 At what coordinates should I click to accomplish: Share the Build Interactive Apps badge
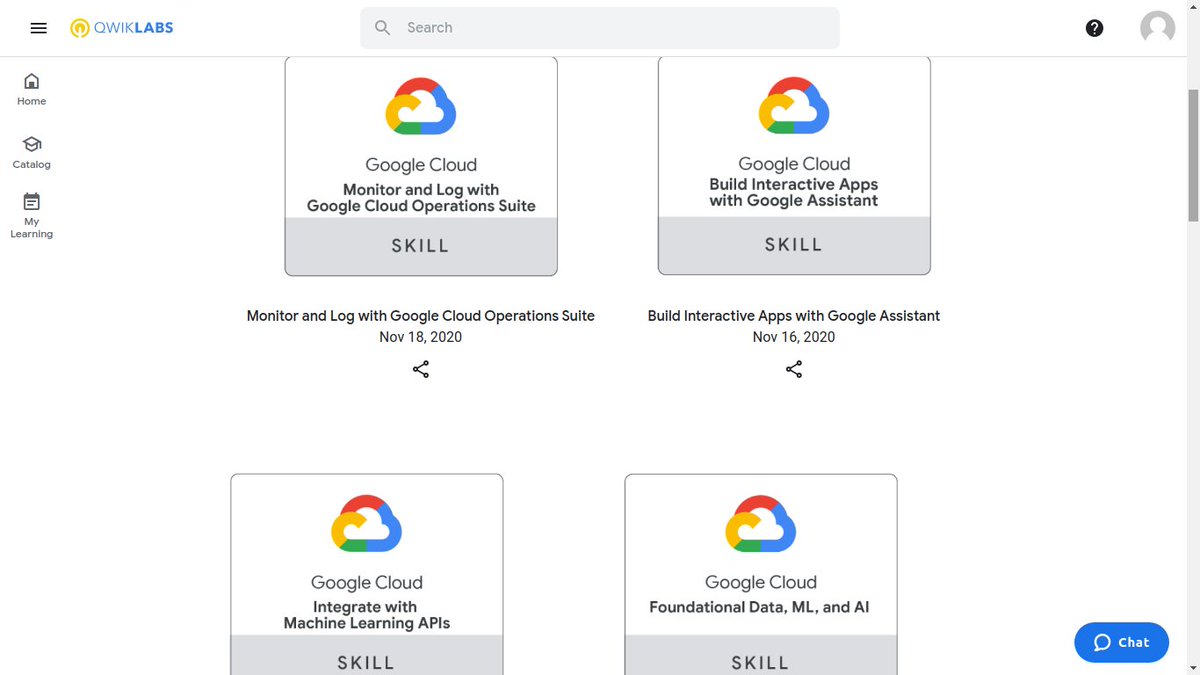click(x=794, y=369)
